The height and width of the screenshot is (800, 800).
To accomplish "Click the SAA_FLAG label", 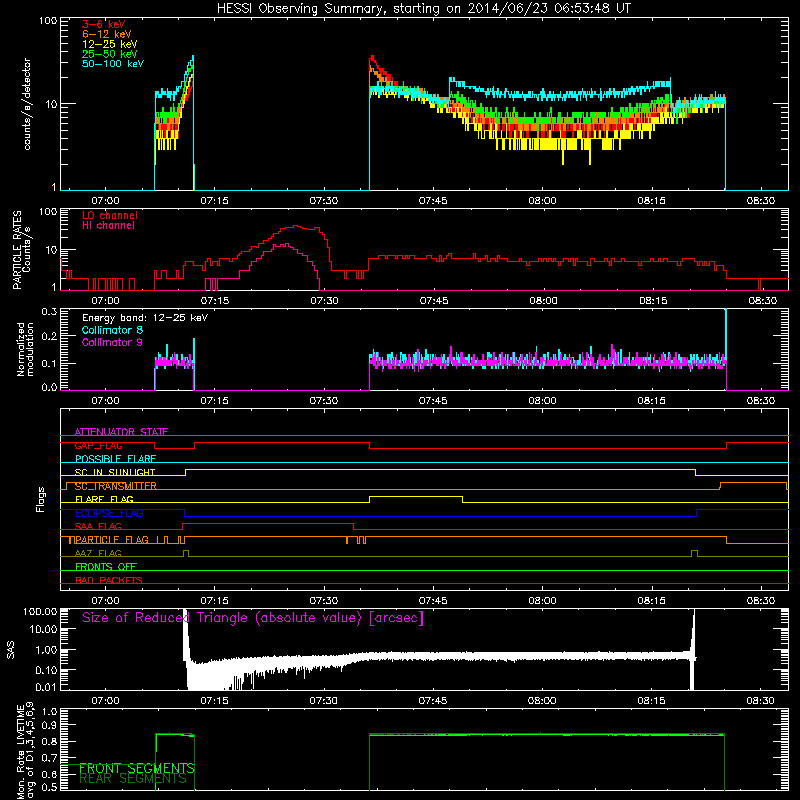I will [x=98, y=526].
